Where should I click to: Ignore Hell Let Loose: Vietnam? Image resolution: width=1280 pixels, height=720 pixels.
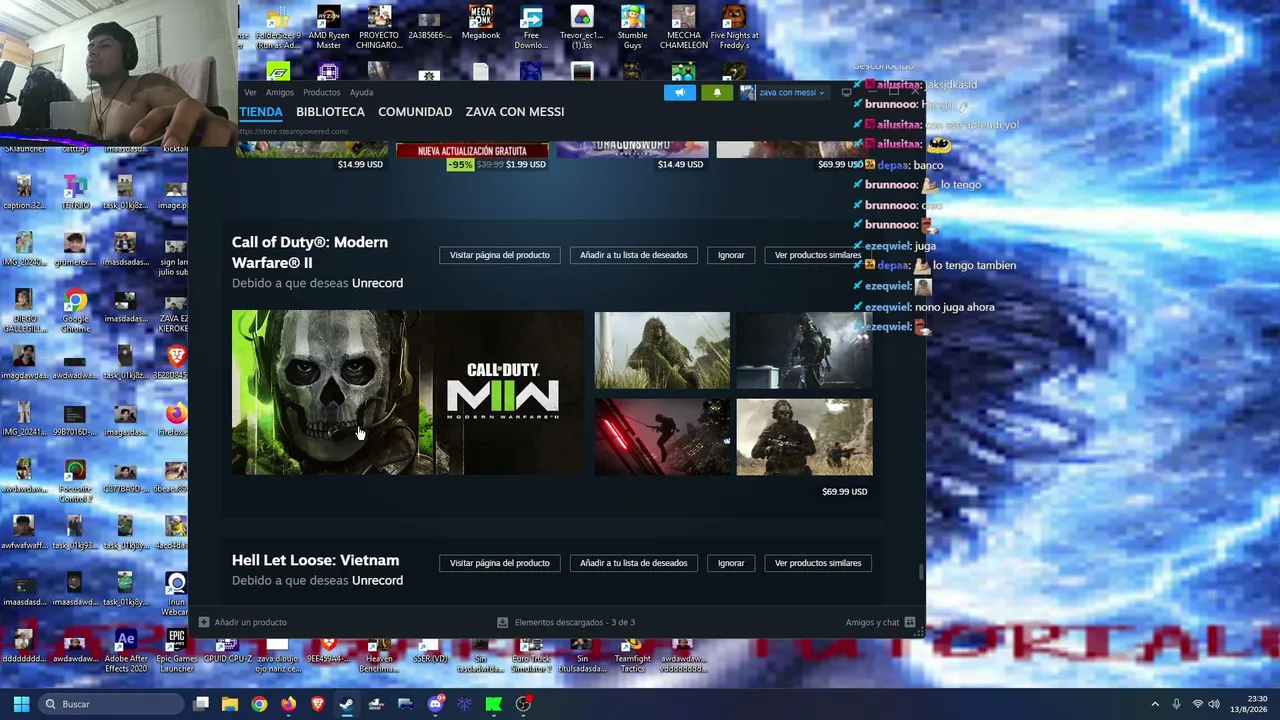click(731, 563)
